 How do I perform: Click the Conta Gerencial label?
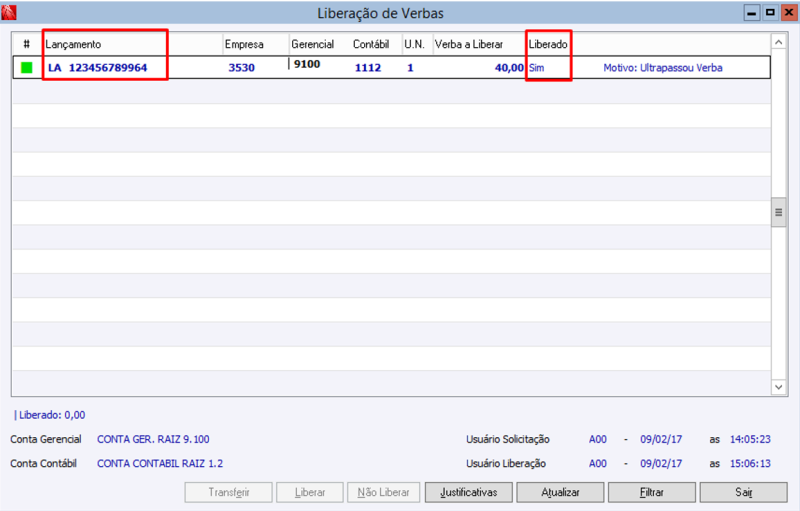point(46,439)
